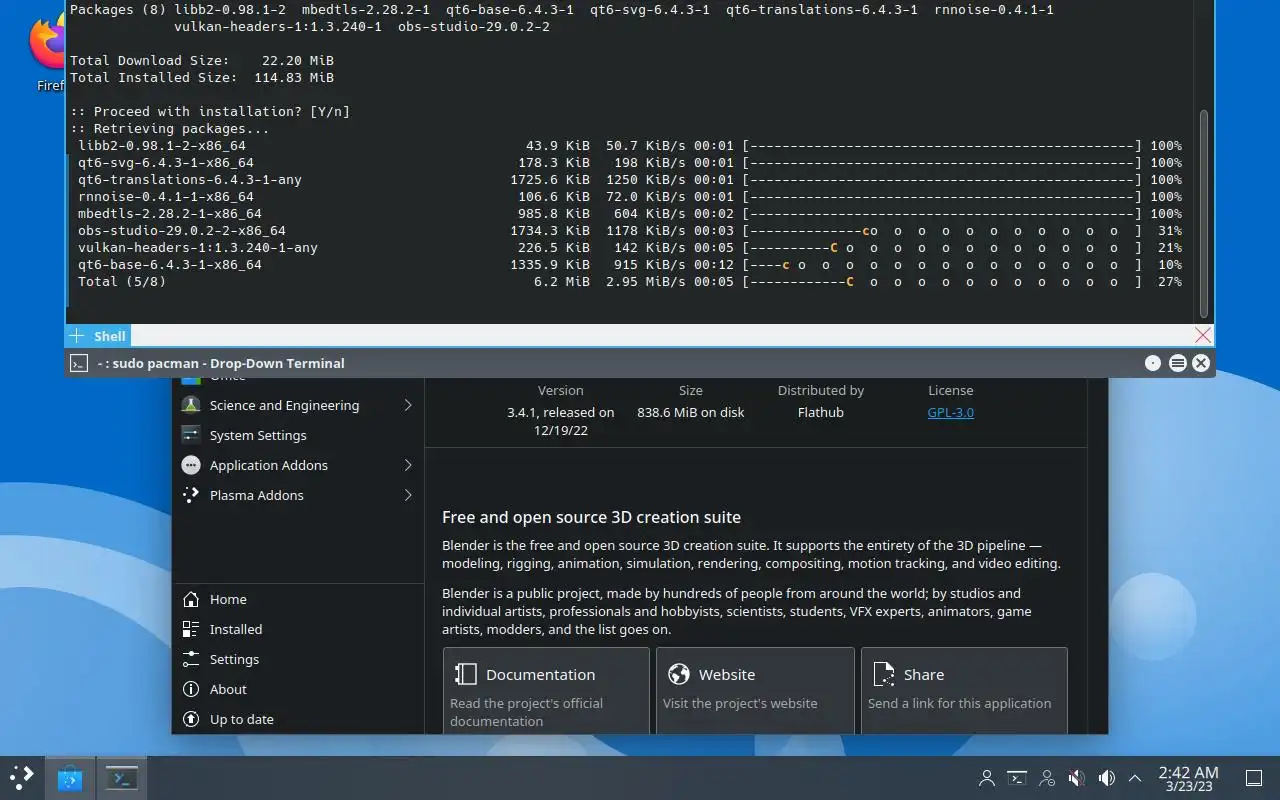Viewport: 1280px width, 800px height.
Task: Open a new session with the plus icon
Action: click(78, 336)
